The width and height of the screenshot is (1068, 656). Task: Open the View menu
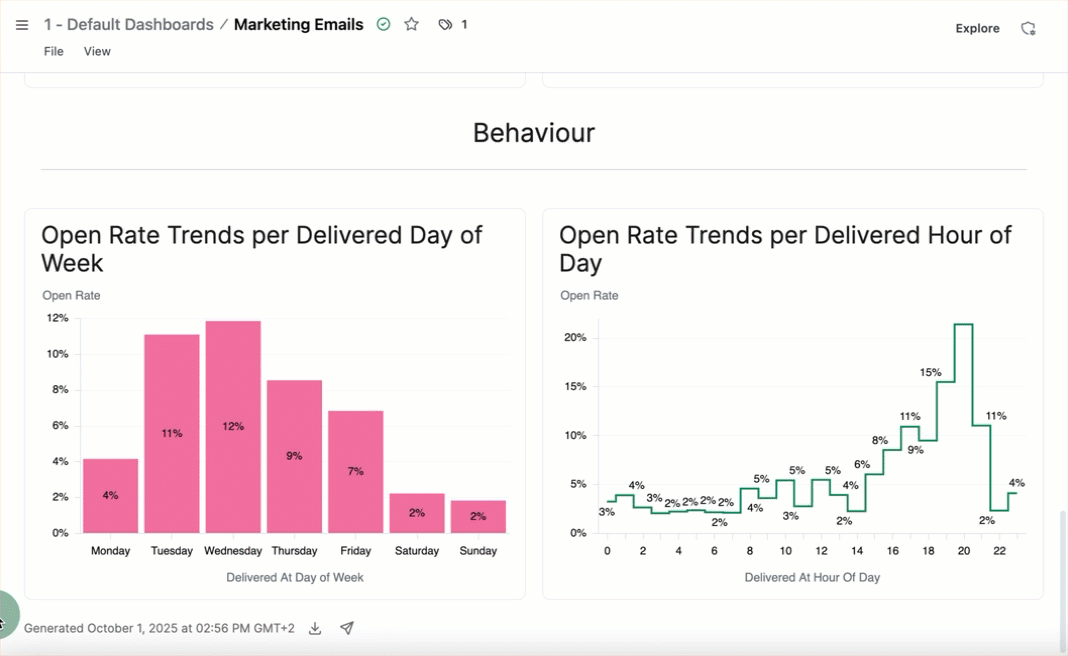pyautogui.click(x=97, y=51)
